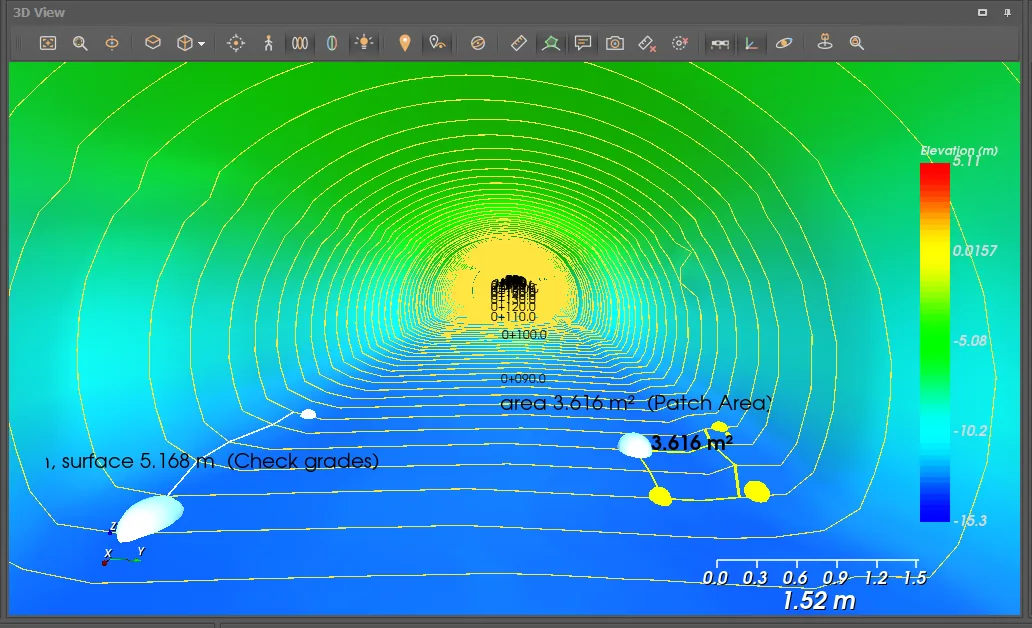Click the 3D View panel title

coord(39,13)
